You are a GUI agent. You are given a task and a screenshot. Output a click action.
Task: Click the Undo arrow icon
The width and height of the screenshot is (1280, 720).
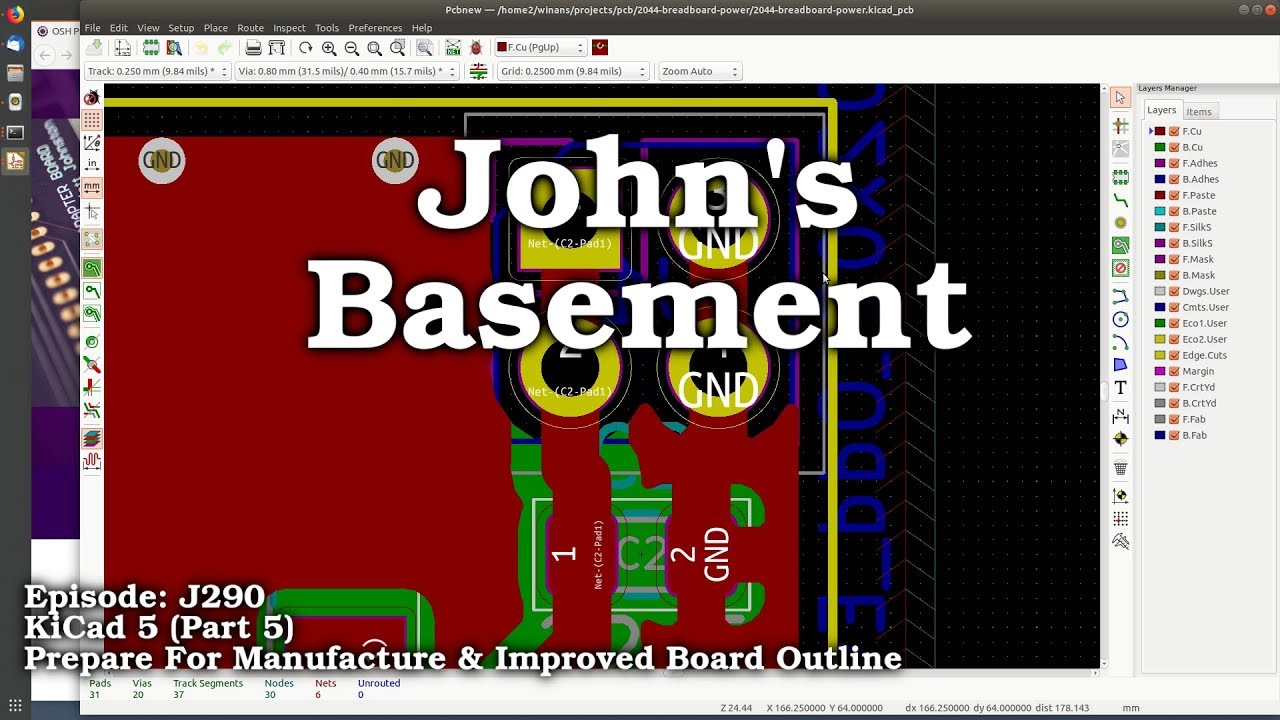pos(201,48)
